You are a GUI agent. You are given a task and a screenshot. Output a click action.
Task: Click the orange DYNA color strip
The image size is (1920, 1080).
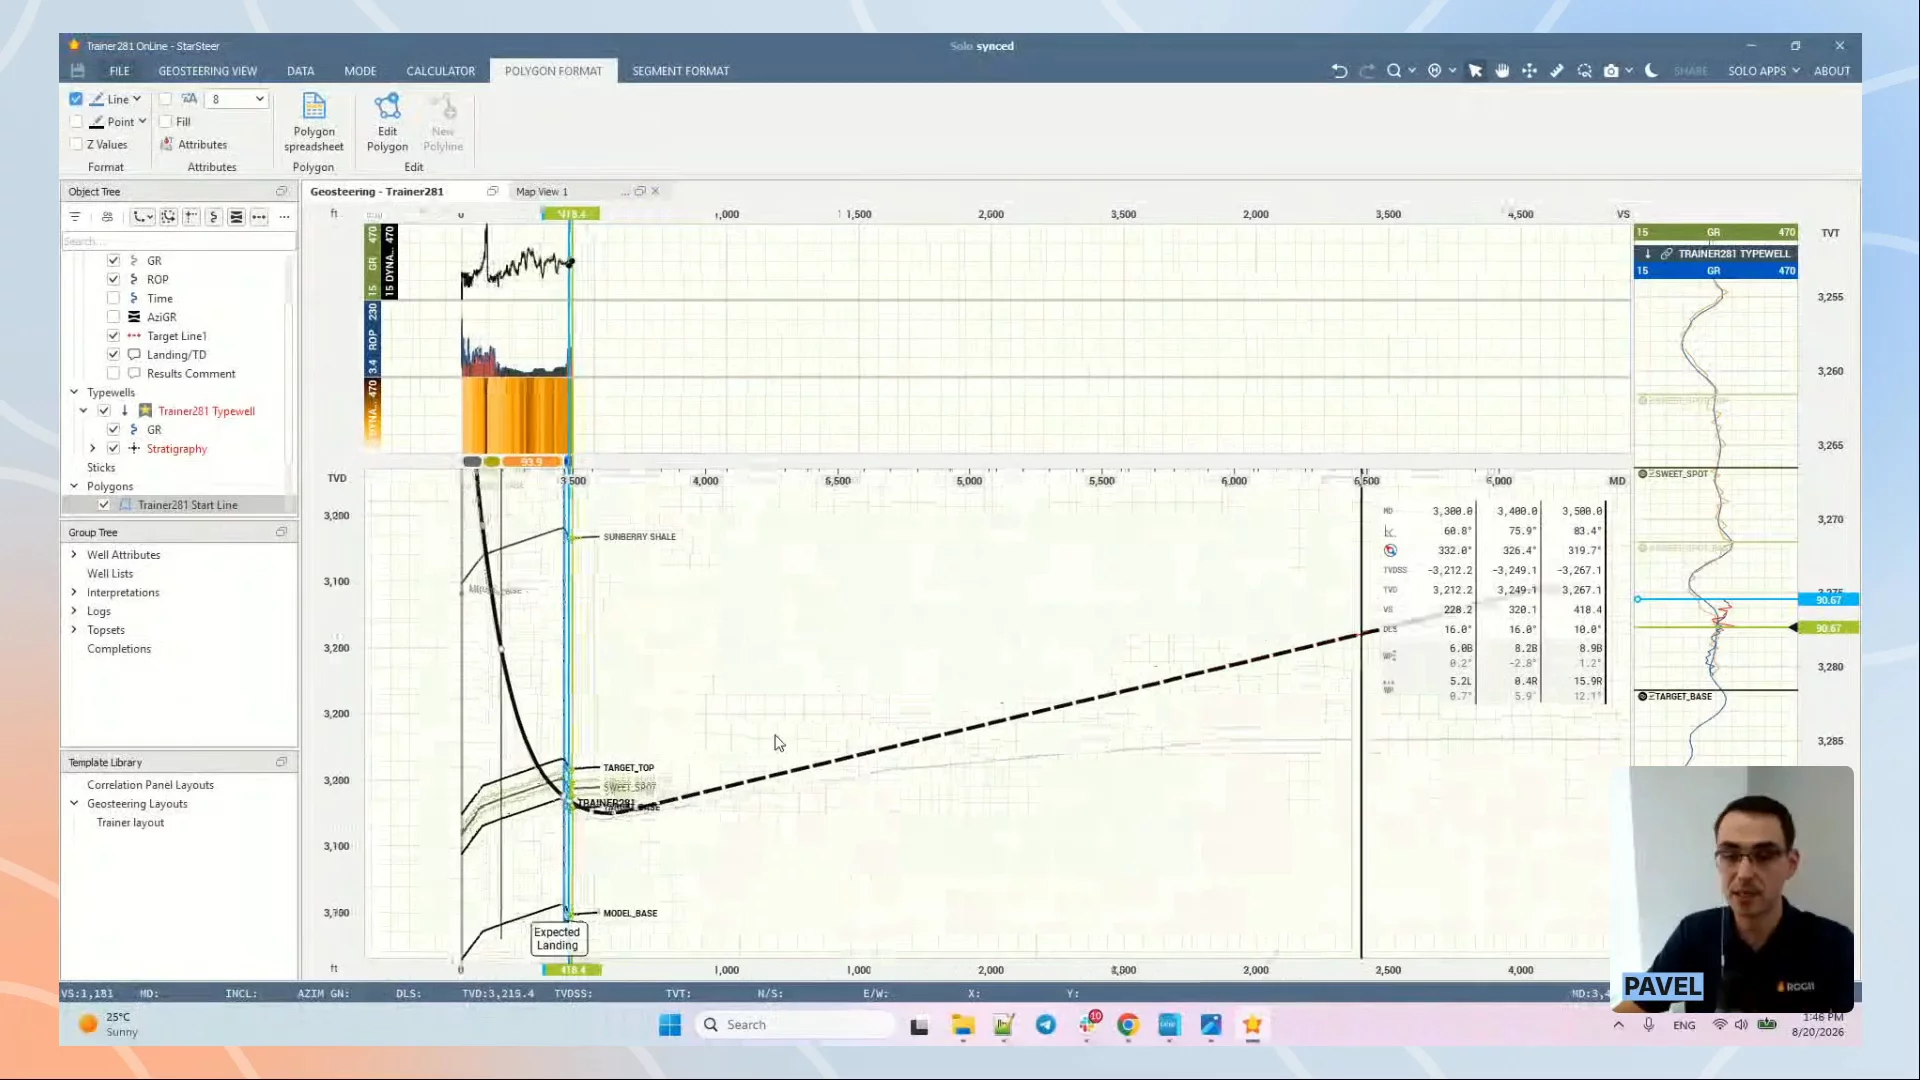(x=516, y=415)
